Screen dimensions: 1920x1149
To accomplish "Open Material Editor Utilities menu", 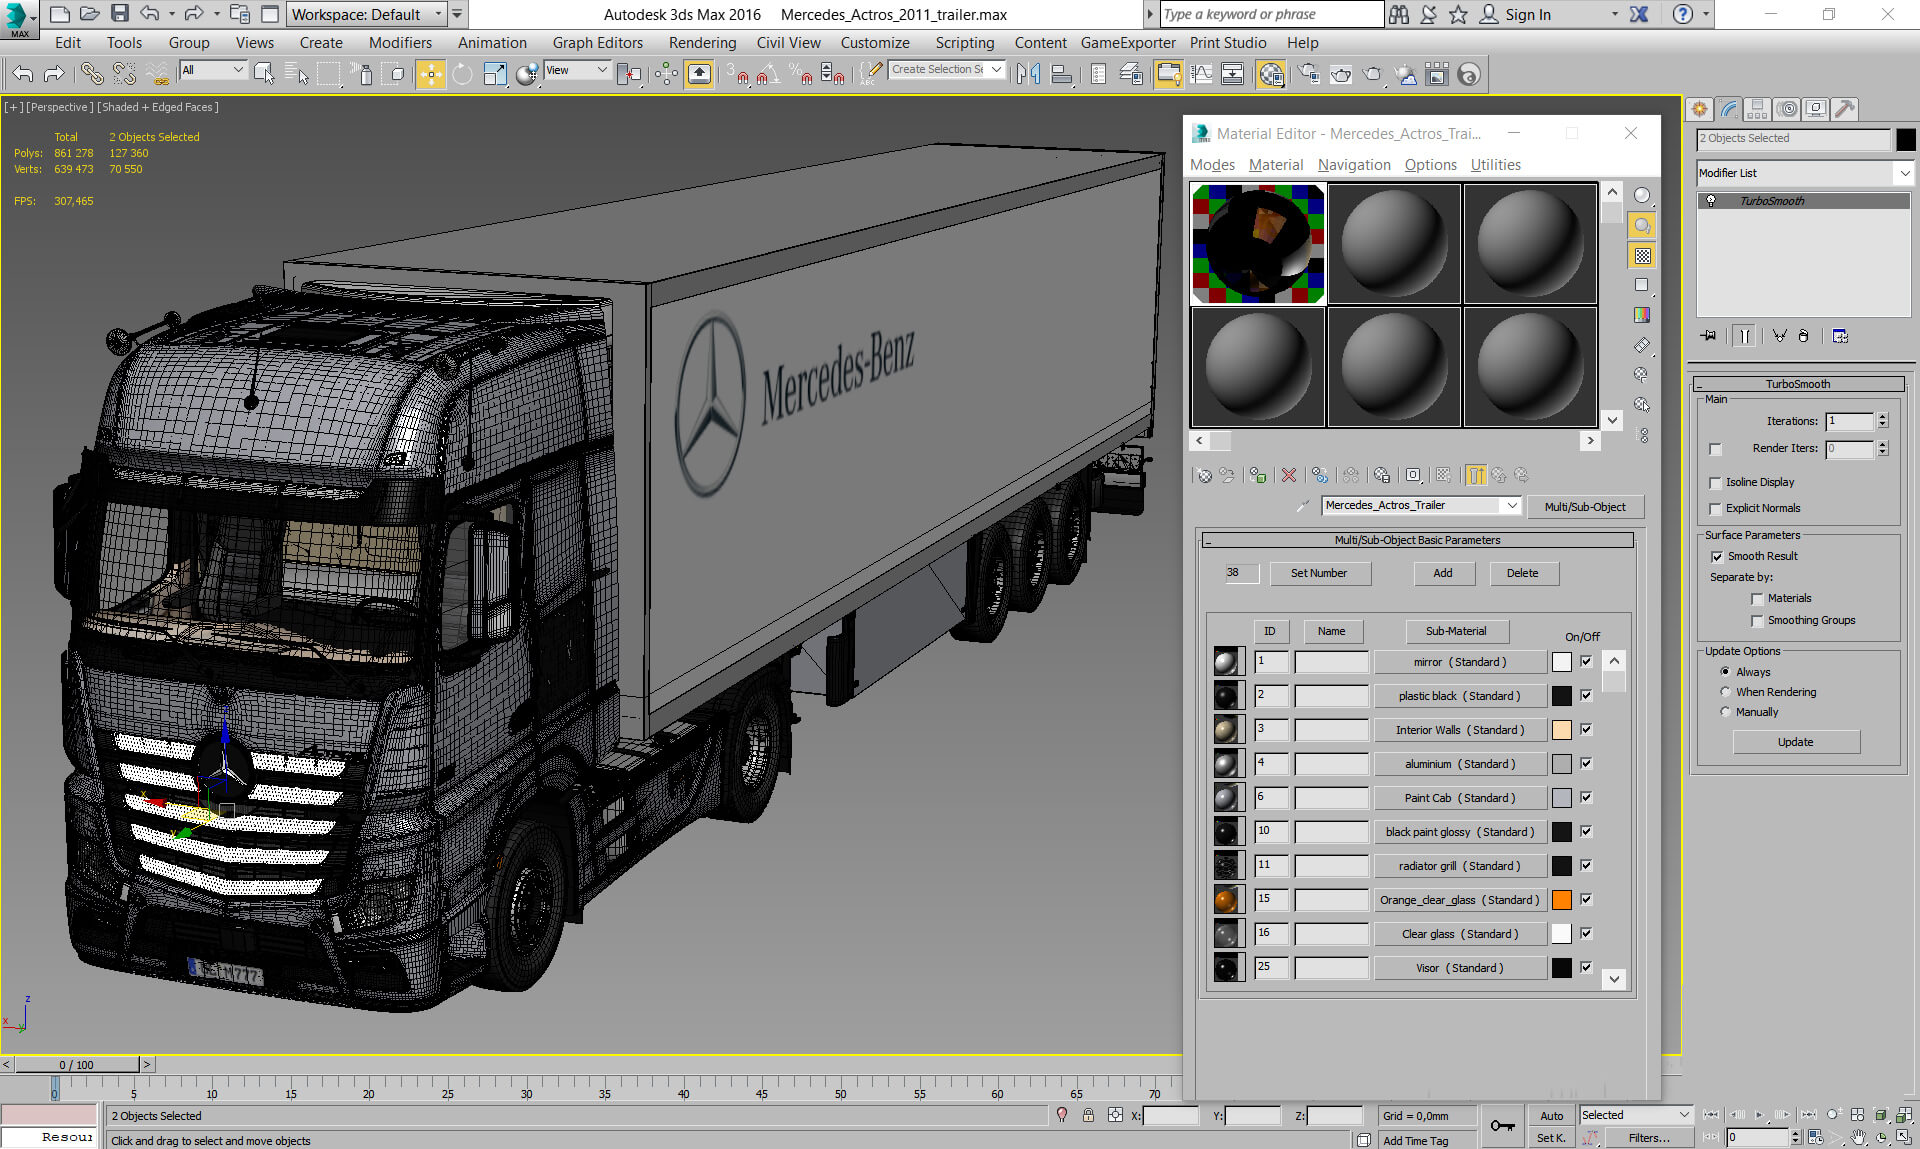I will click(x=1495, y=165).
